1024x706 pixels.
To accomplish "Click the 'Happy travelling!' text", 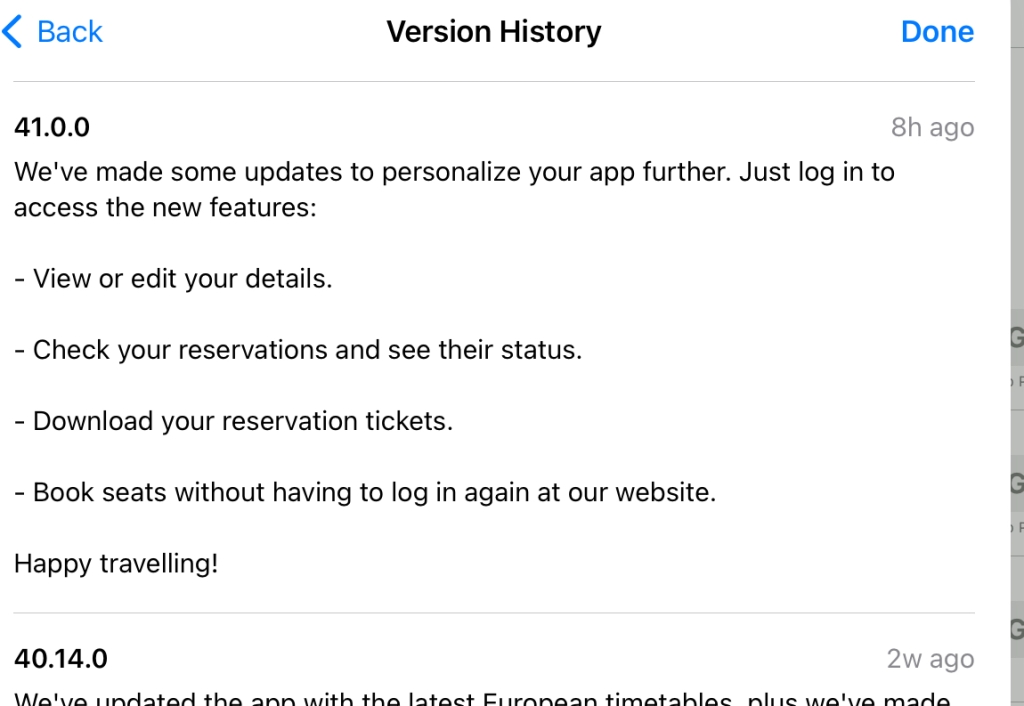I will pos(116,564).
